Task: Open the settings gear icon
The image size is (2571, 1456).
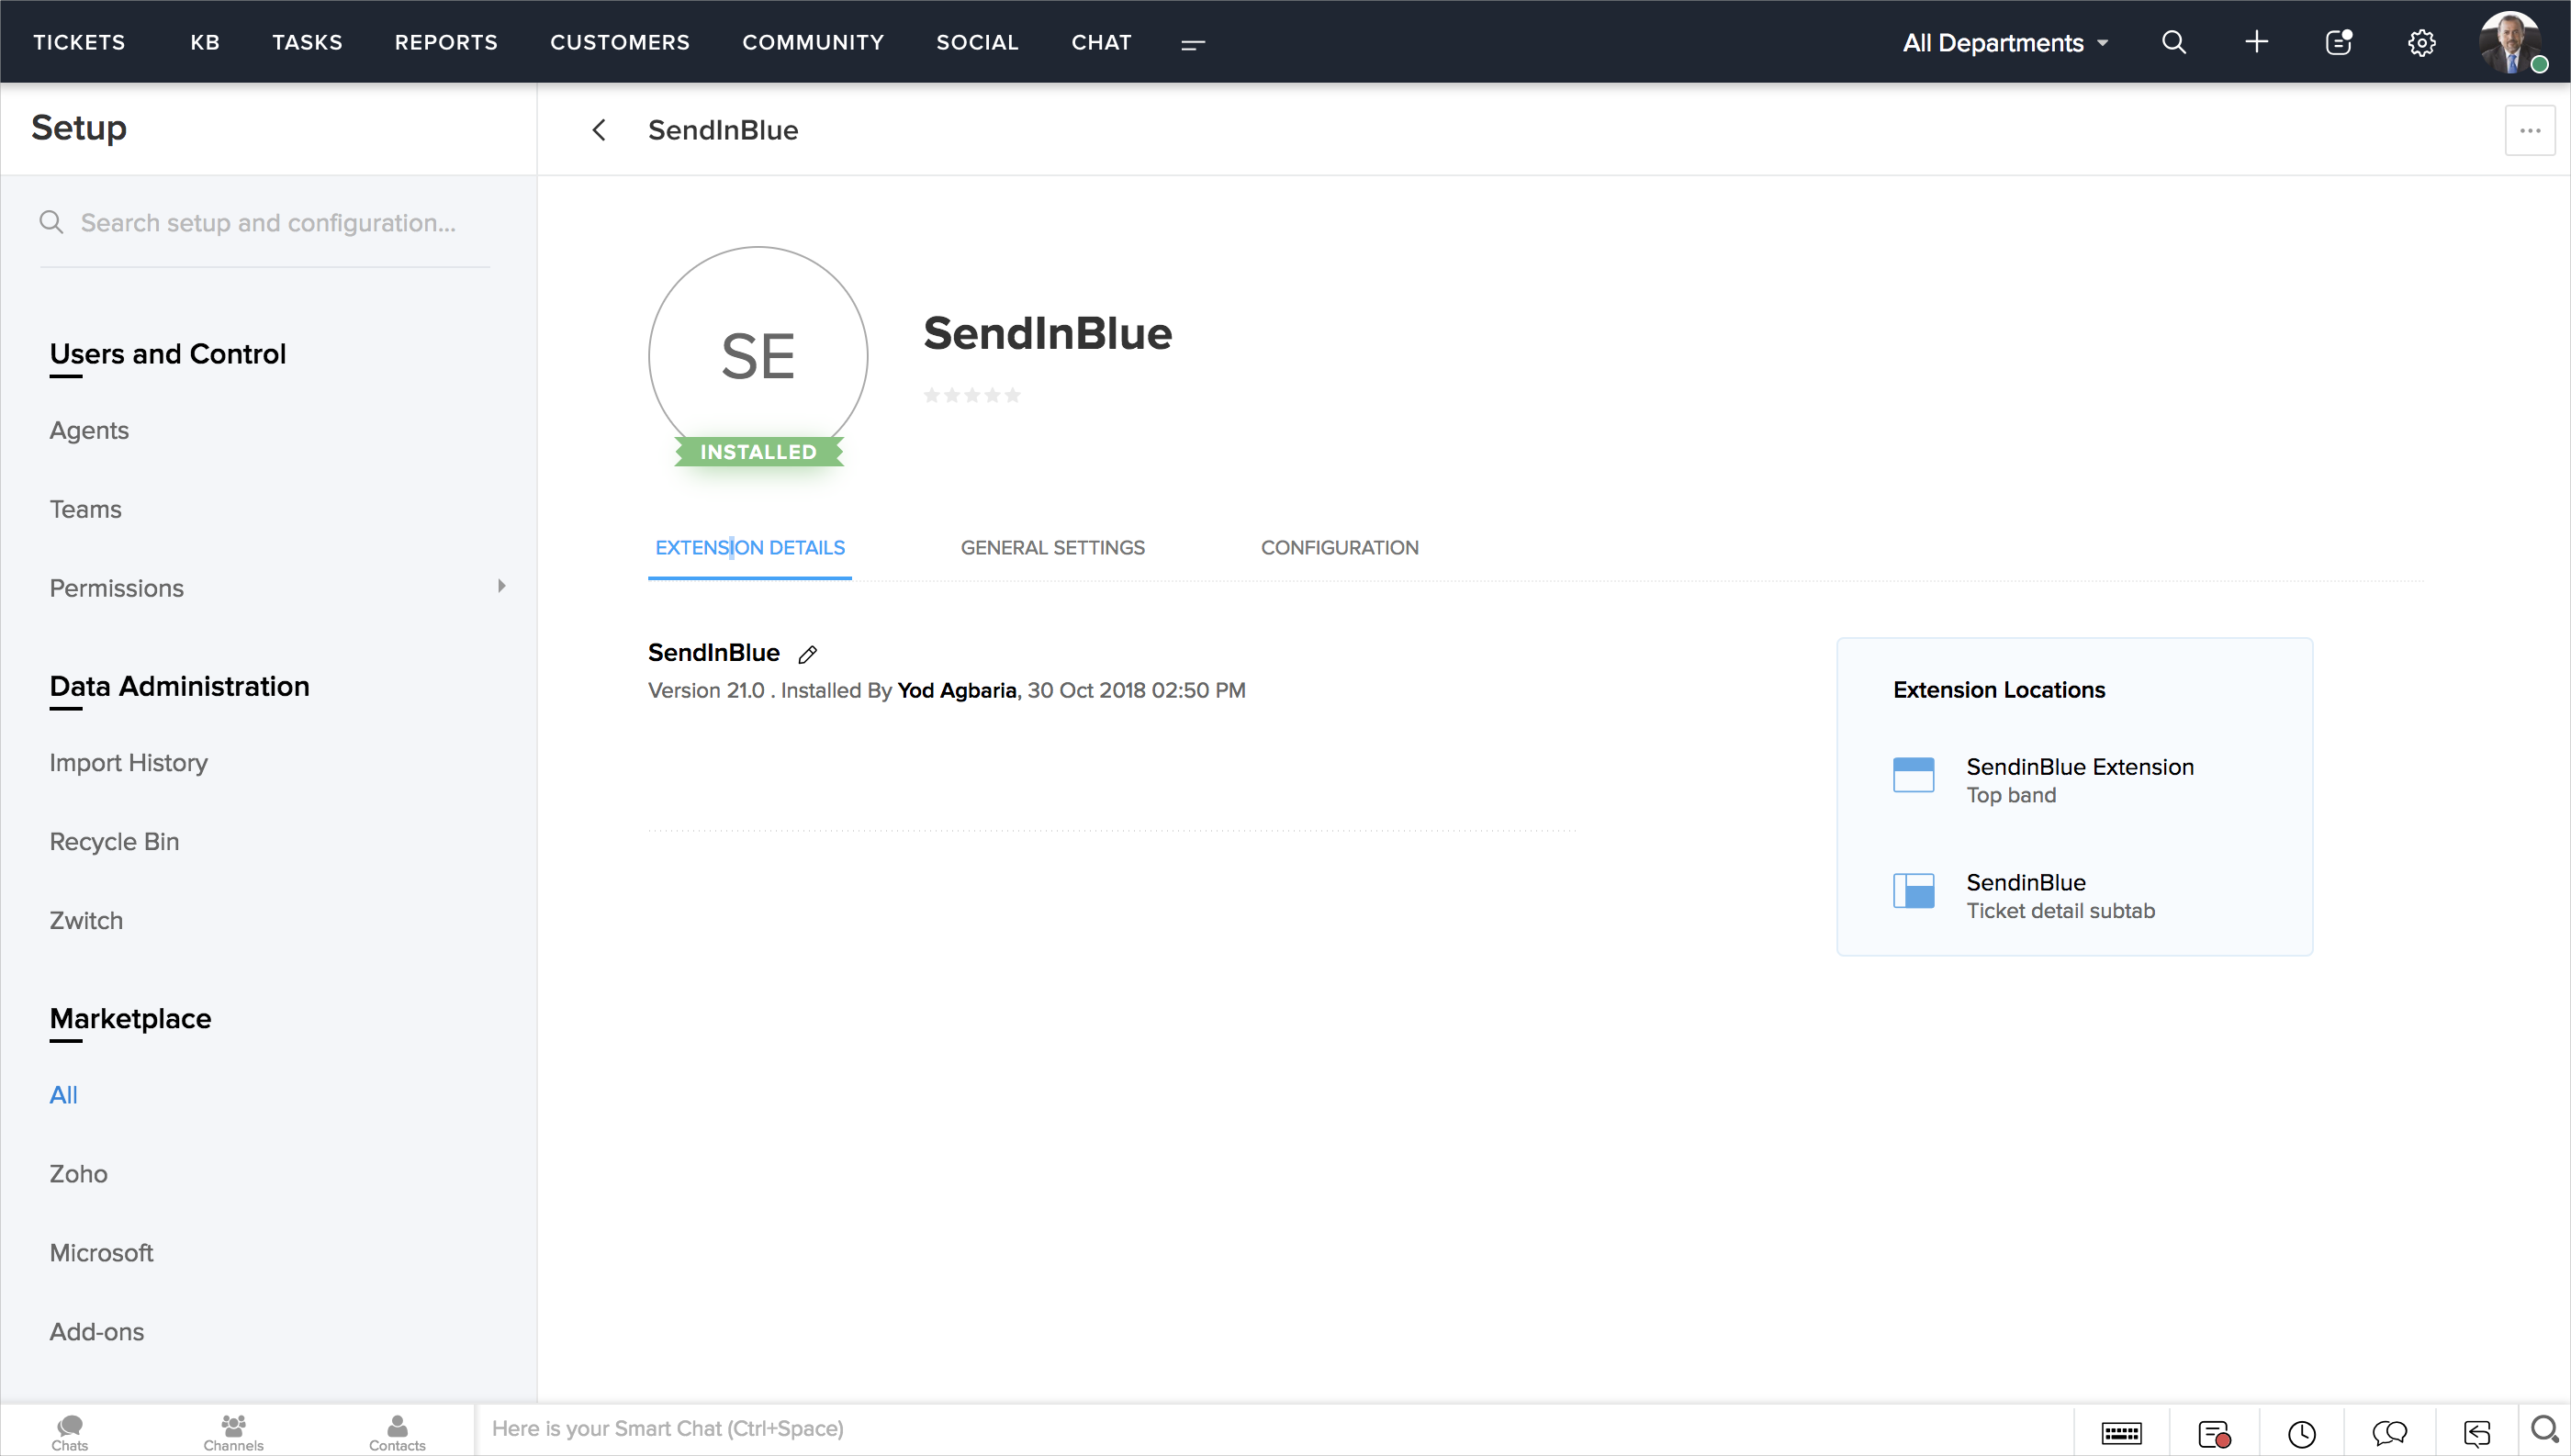Action: [2421, 42]
